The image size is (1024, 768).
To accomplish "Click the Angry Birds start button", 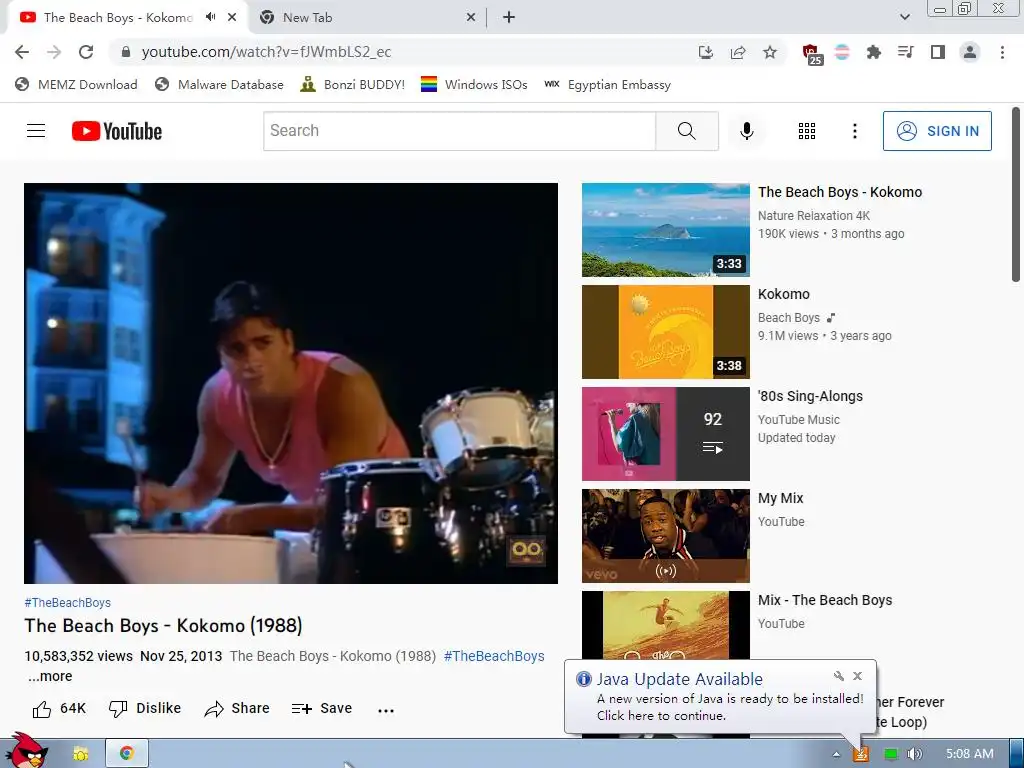I will pos(26,751).
